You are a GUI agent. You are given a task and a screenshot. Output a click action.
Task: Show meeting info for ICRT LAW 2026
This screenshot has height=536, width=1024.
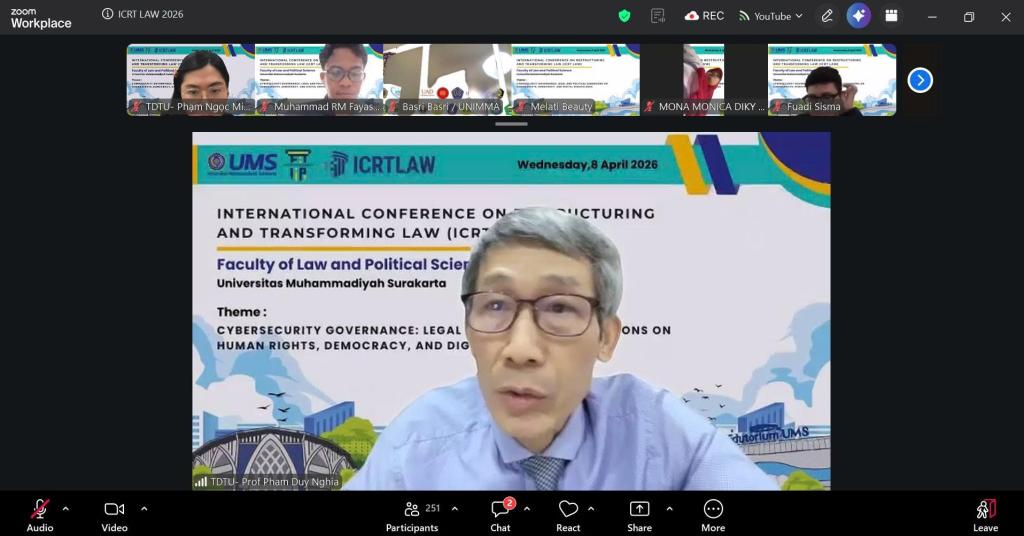coord(108,15)
